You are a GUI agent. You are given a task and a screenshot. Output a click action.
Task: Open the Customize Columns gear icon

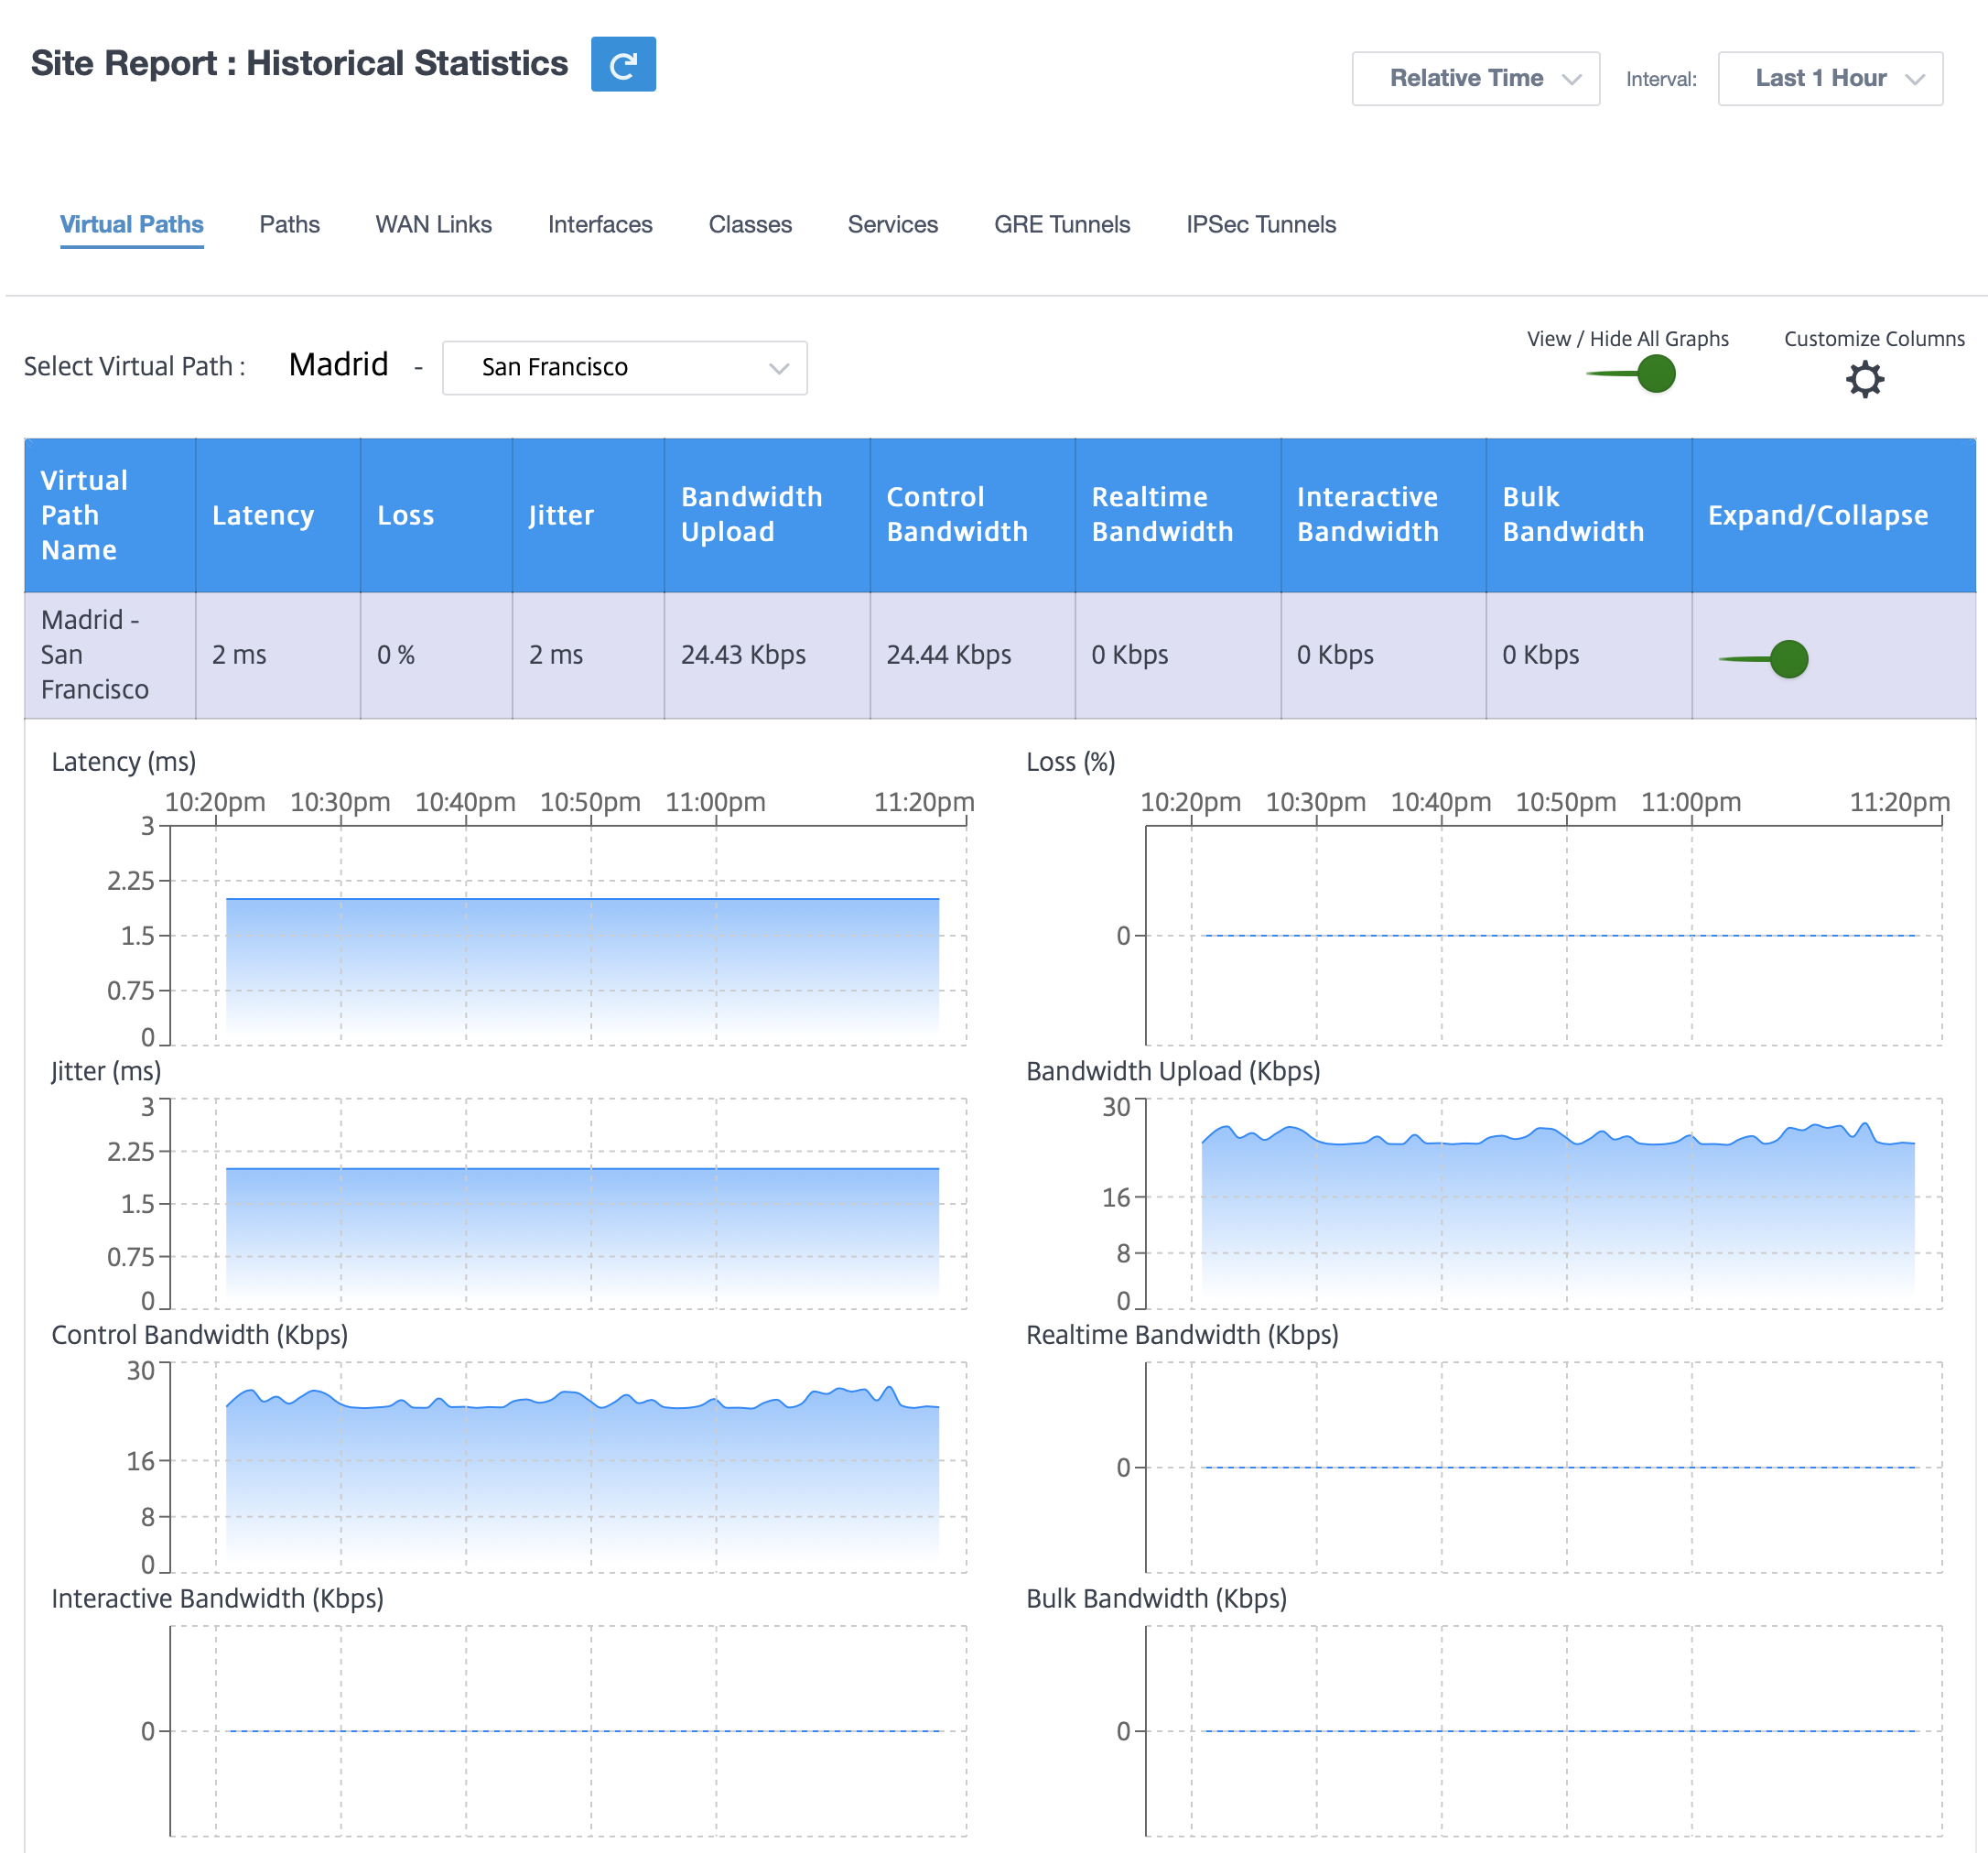click(x=1864, y=380)
